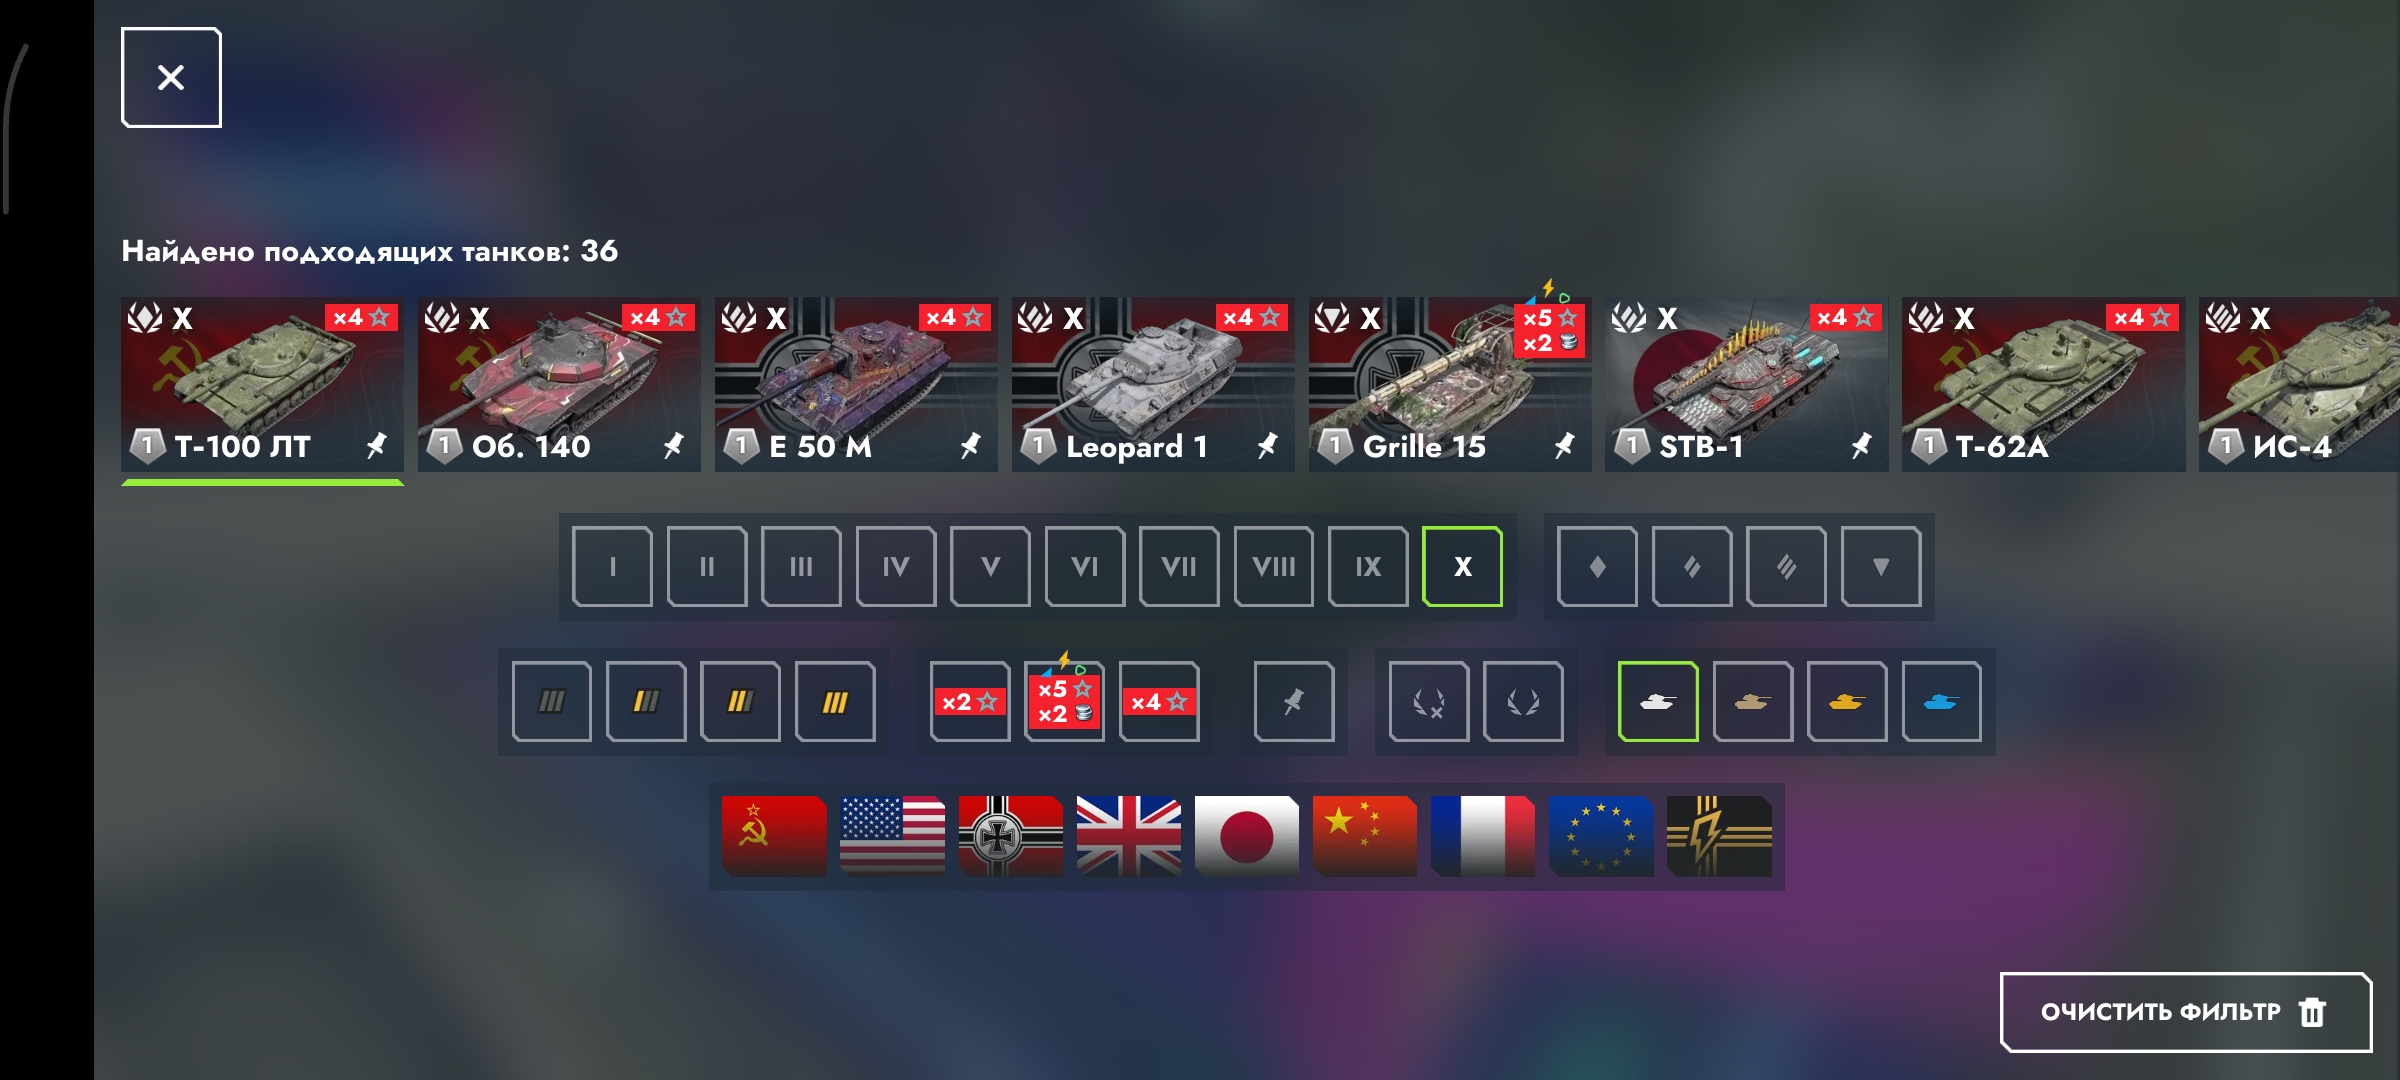Toggle the single diamond class filter

coord(1597,566)
